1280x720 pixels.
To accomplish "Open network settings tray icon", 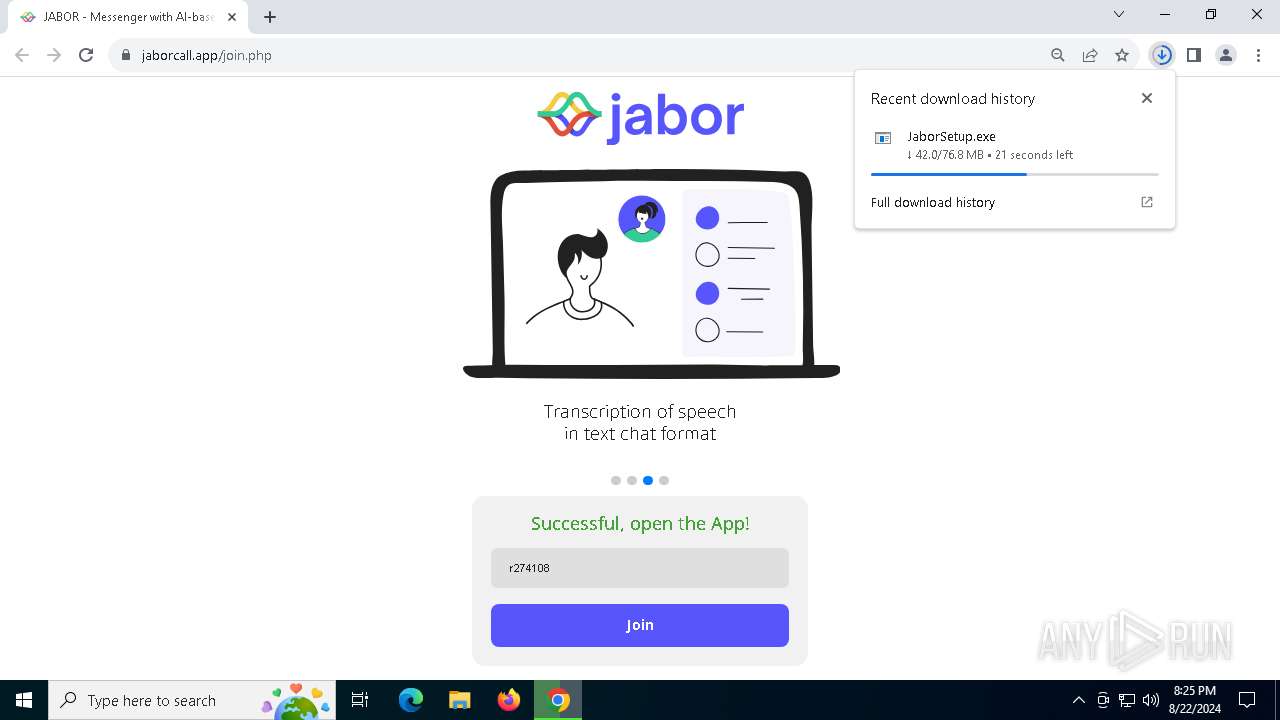I will tap(1127, 700).
